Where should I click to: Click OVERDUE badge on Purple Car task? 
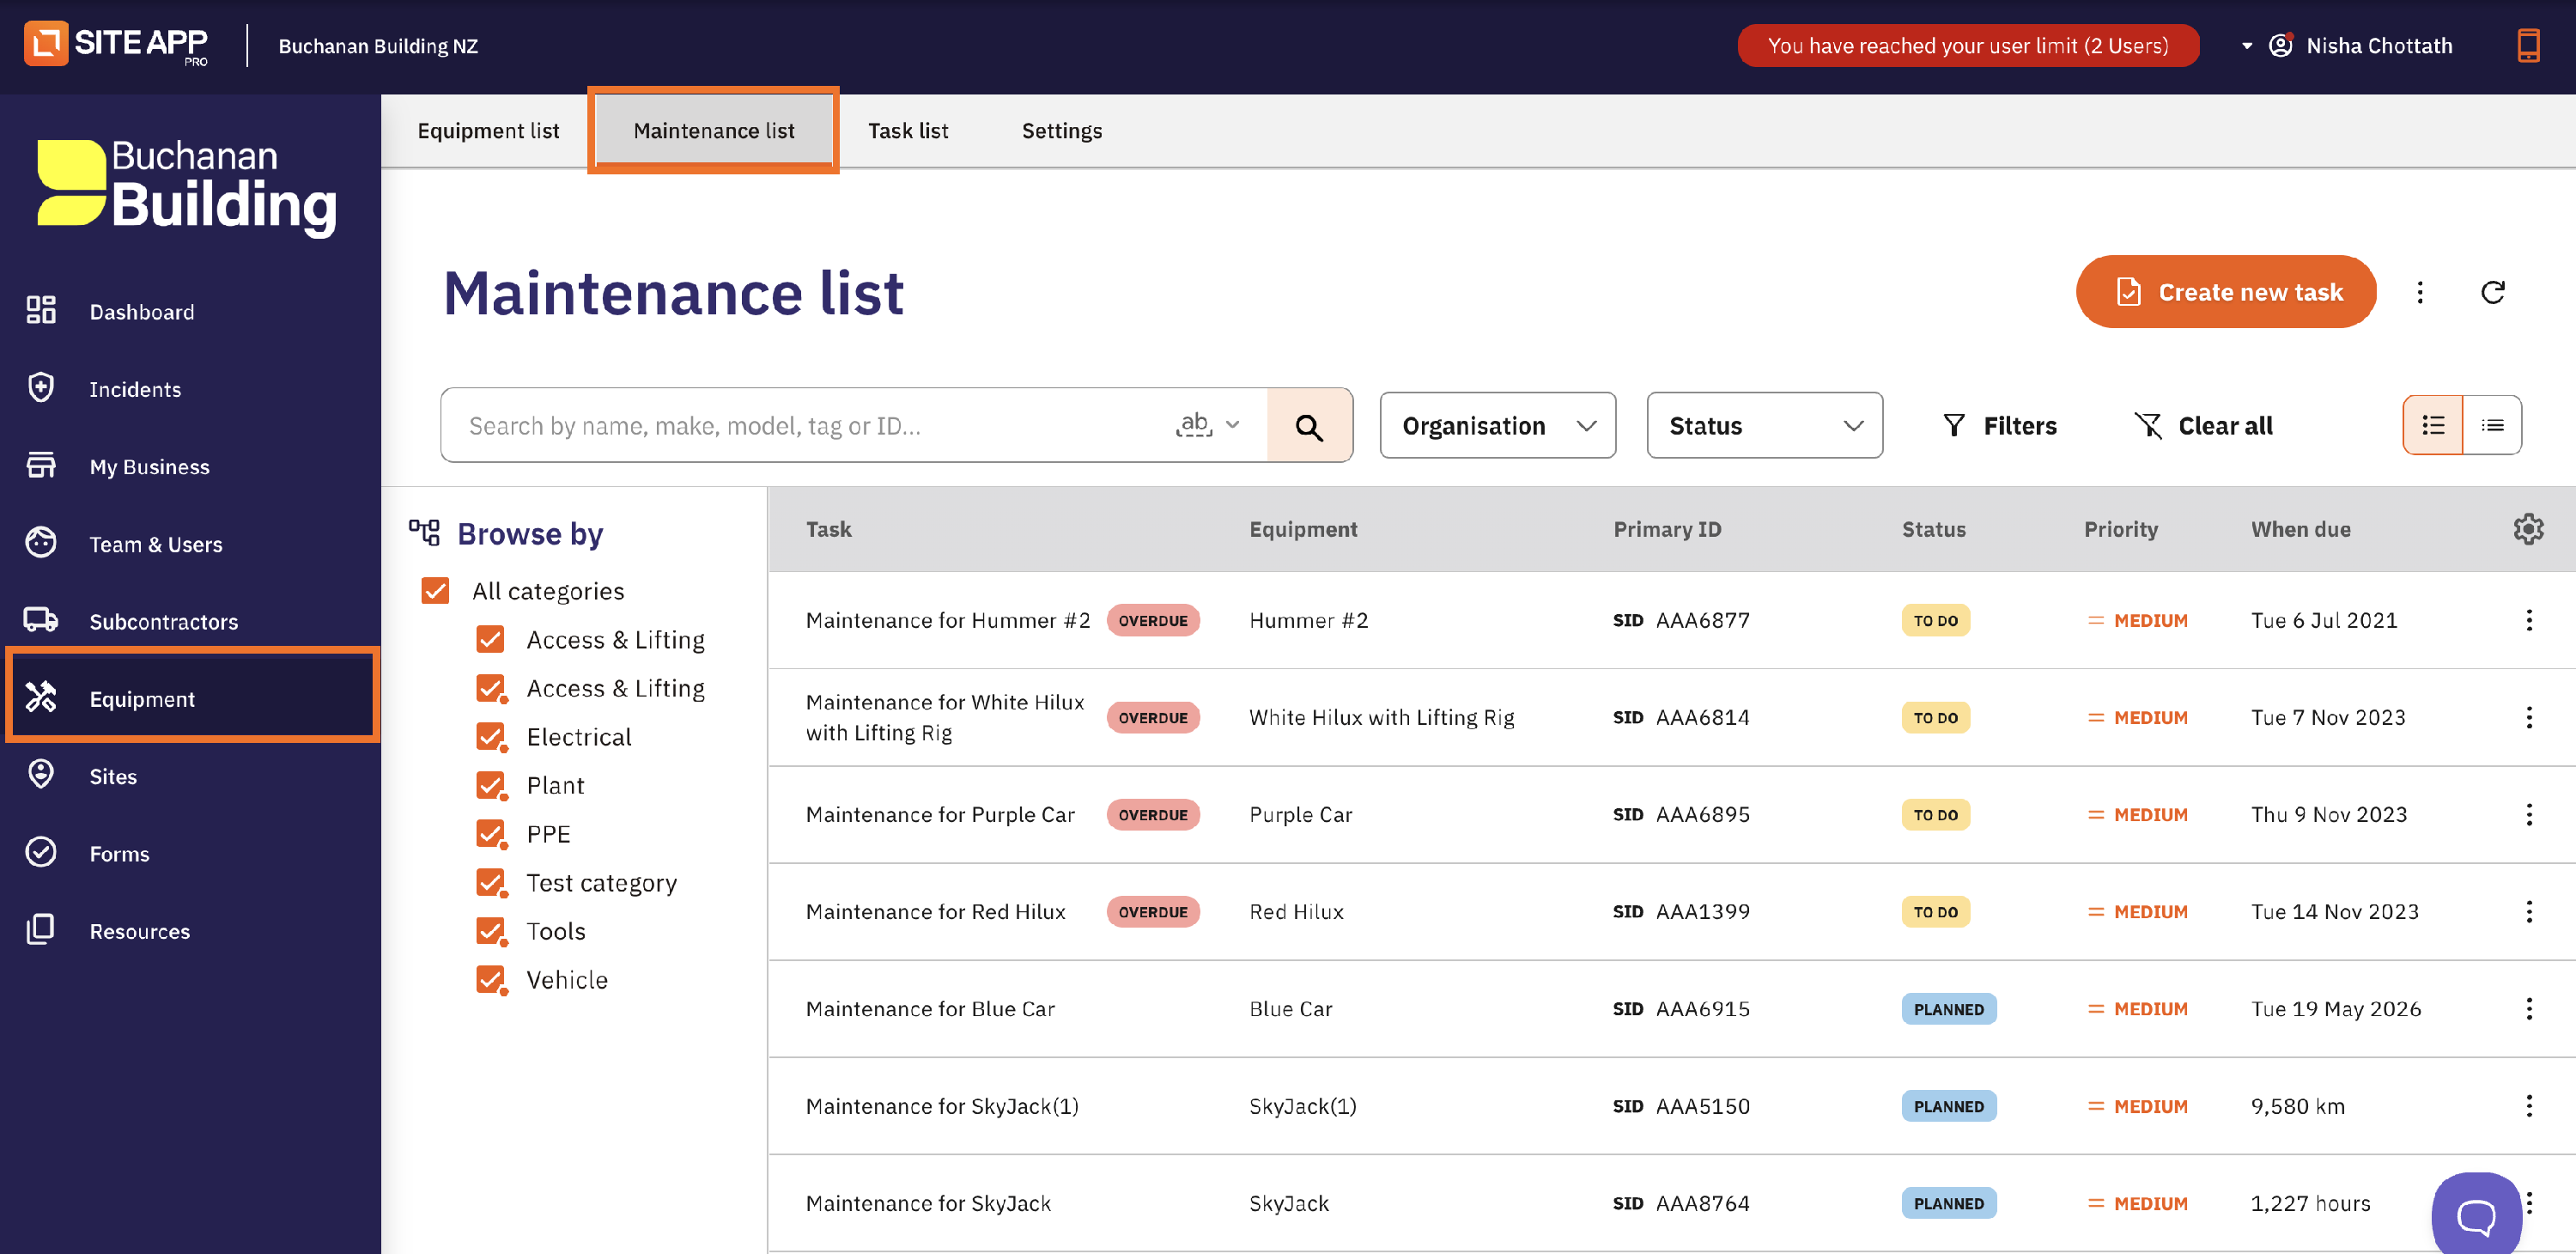1152,814
